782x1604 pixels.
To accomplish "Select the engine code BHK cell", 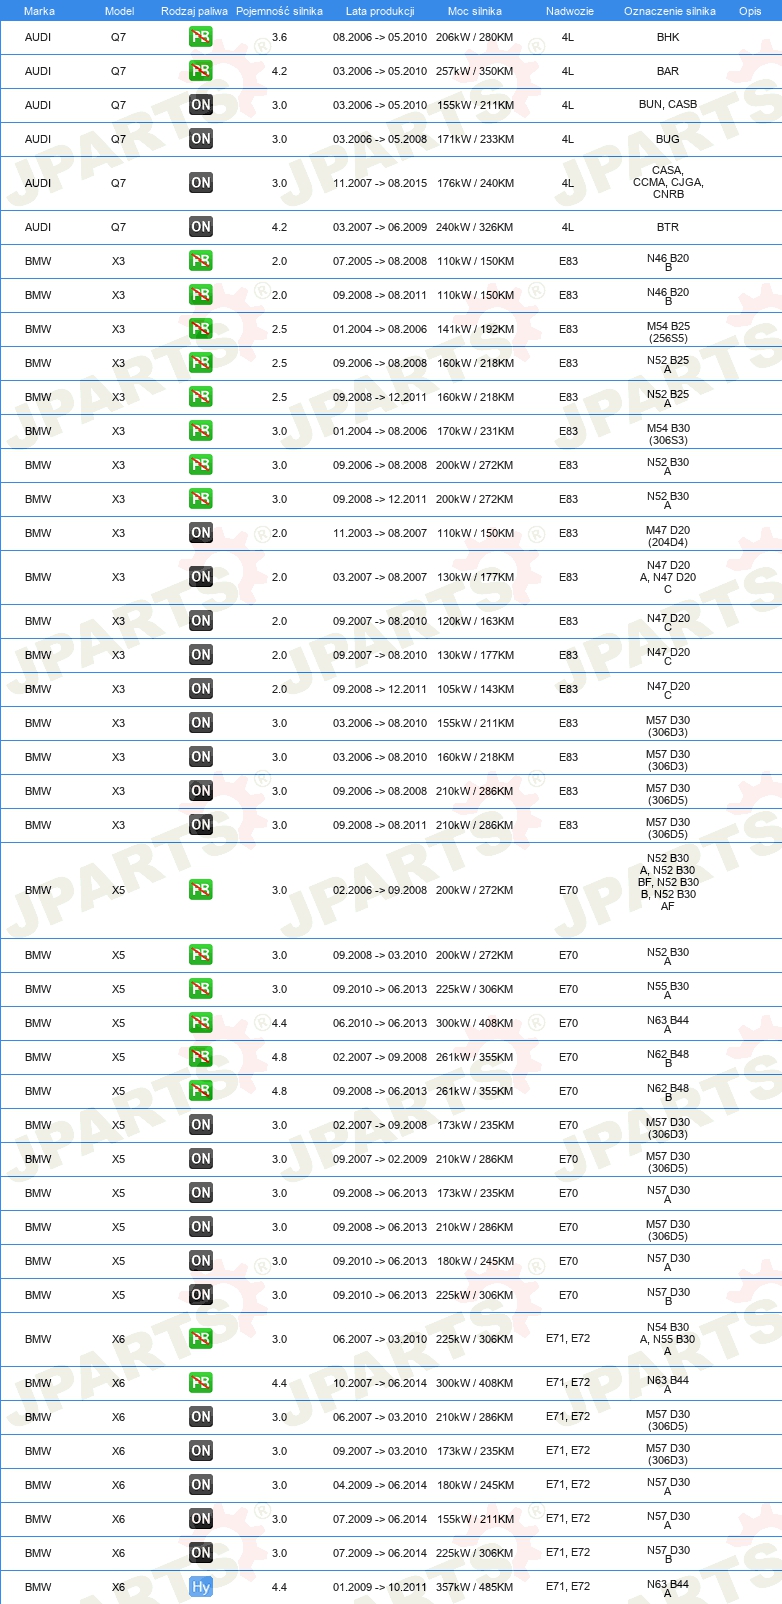I will click(x=668, y=37).
